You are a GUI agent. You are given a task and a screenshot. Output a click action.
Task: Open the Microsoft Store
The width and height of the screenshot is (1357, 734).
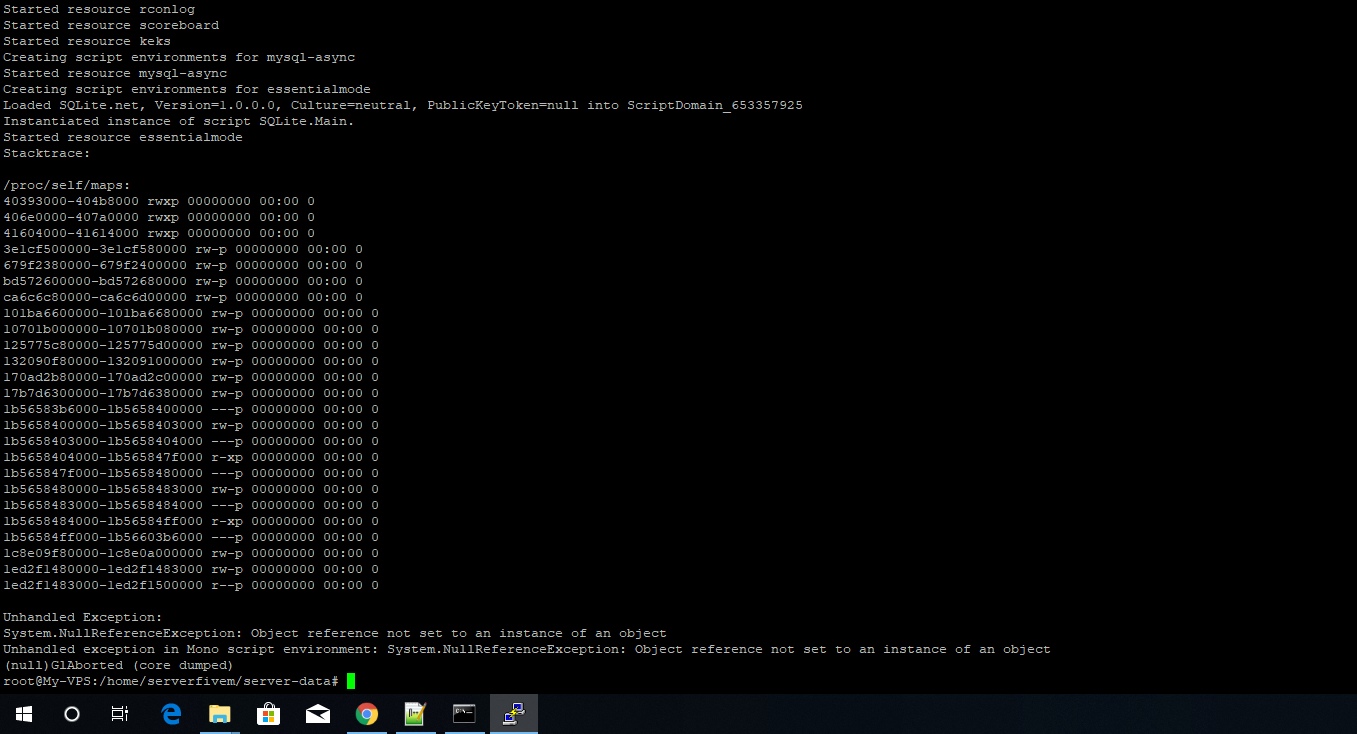point(268,714)
